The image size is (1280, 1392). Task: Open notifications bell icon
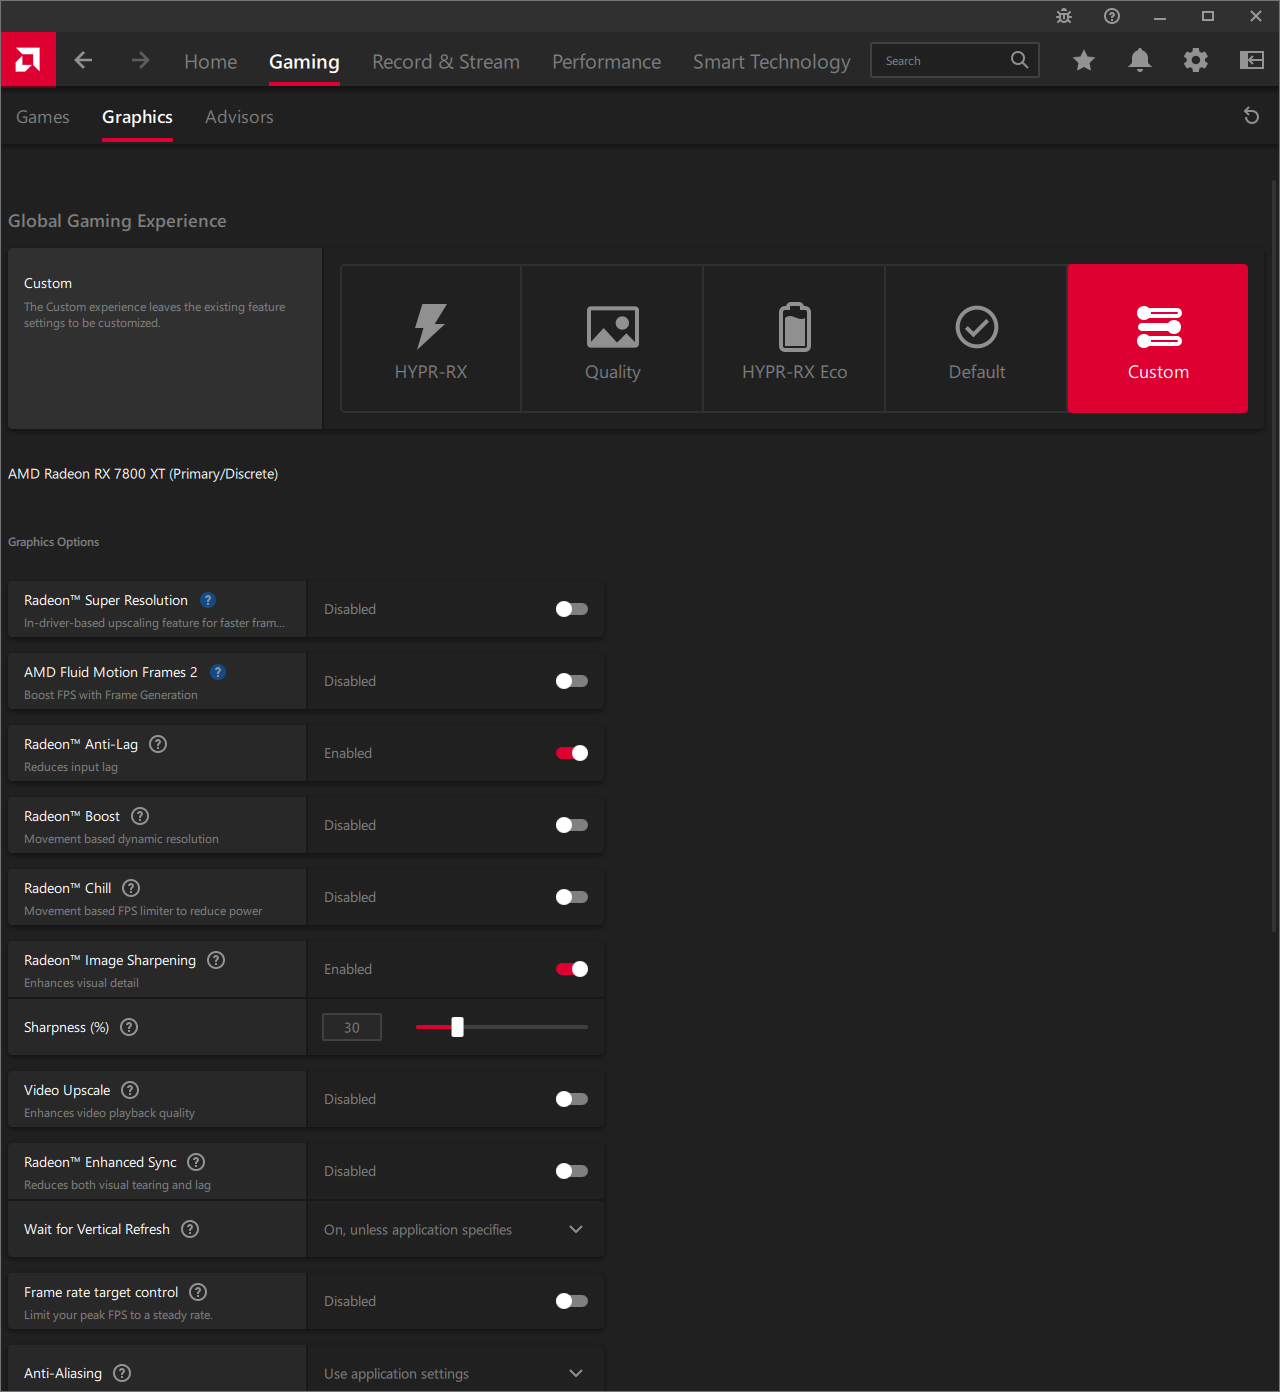[1139, 60]
